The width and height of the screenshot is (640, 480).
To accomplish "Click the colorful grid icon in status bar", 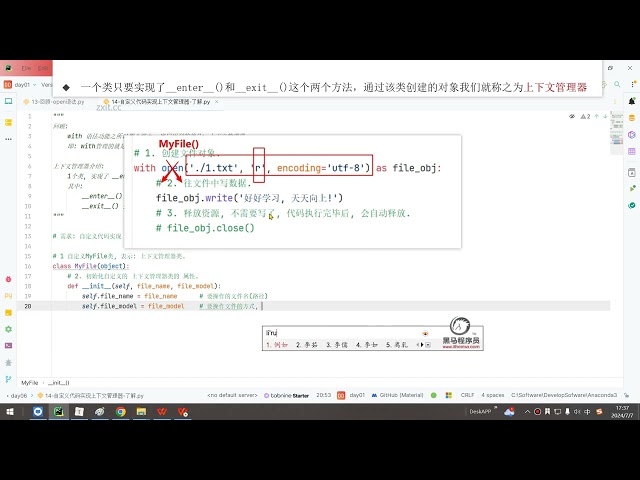I will 449,395.
